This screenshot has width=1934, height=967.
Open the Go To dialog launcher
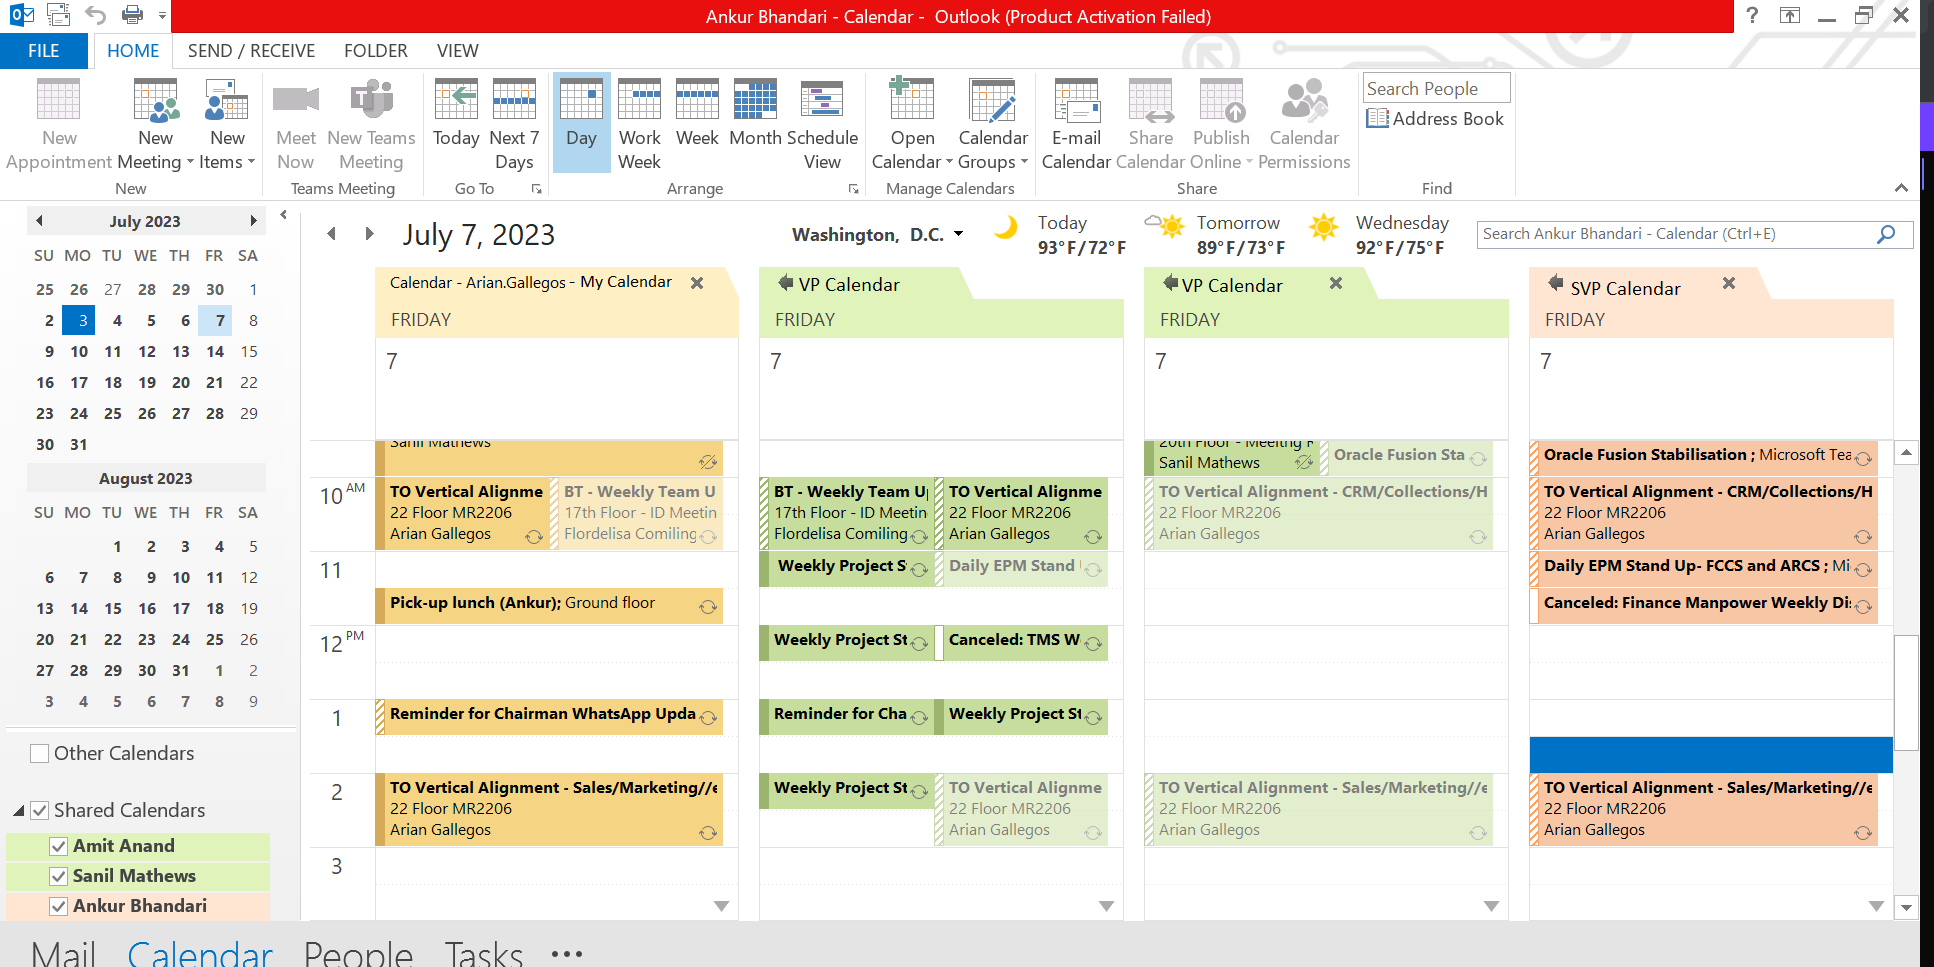537,189
